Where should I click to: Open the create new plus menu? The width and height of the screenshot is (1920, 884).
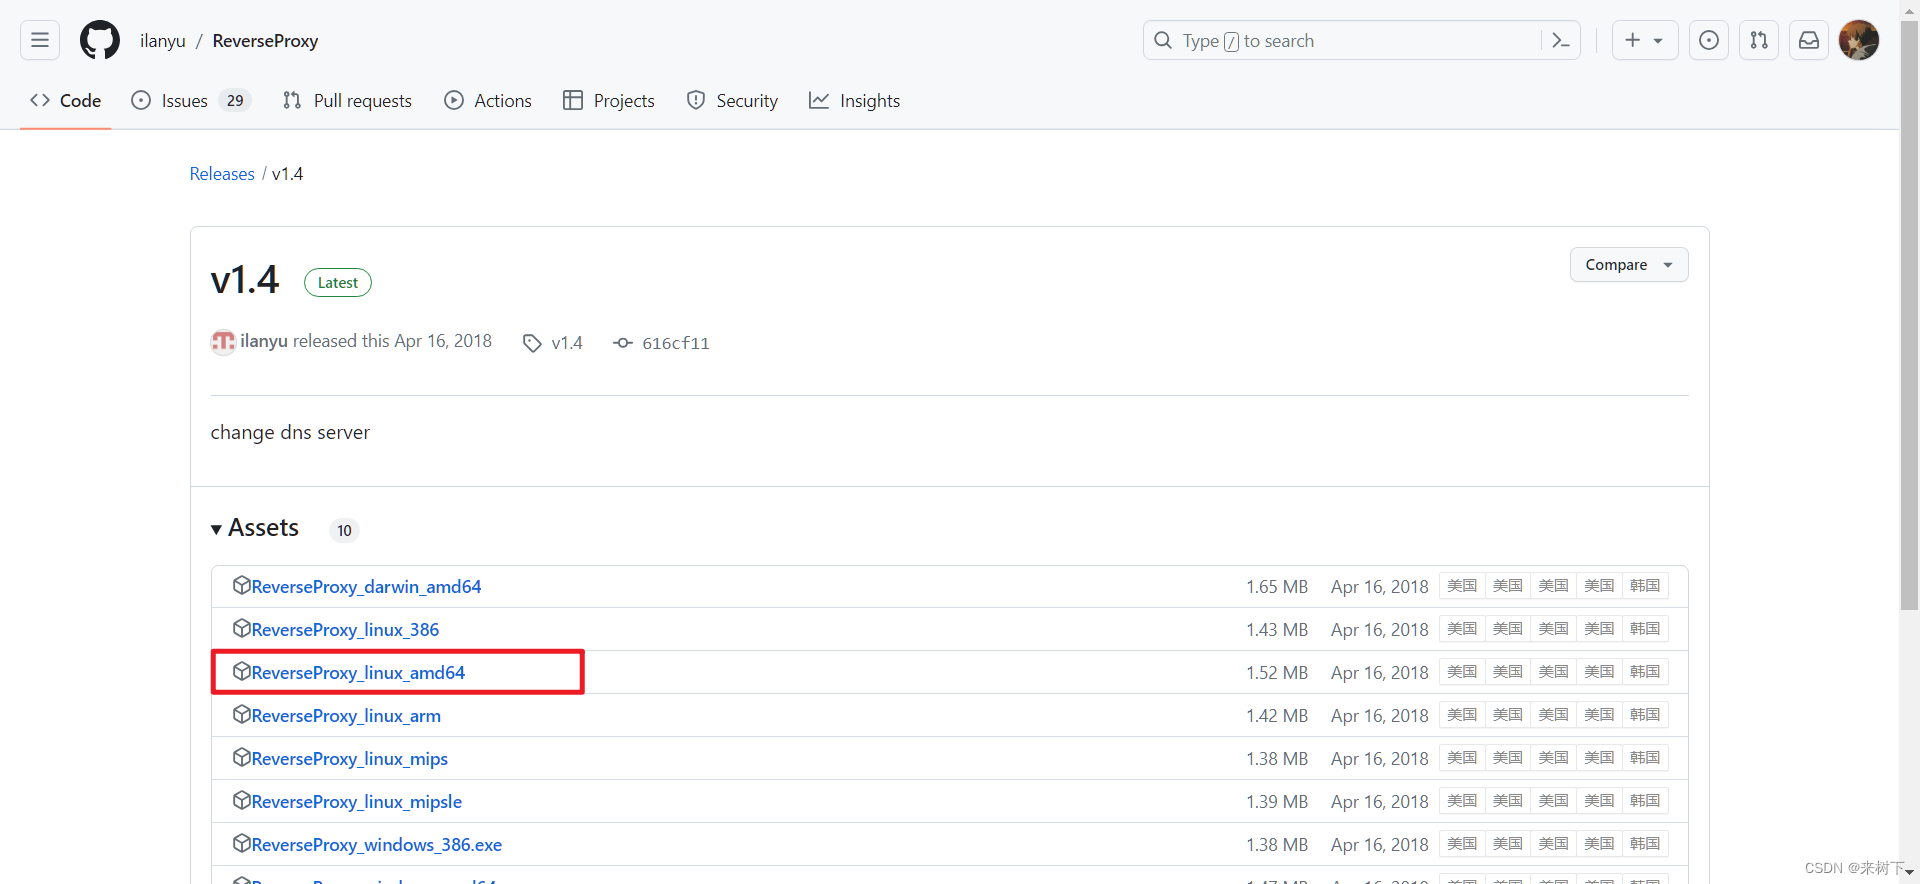(x=1644, y=40)
